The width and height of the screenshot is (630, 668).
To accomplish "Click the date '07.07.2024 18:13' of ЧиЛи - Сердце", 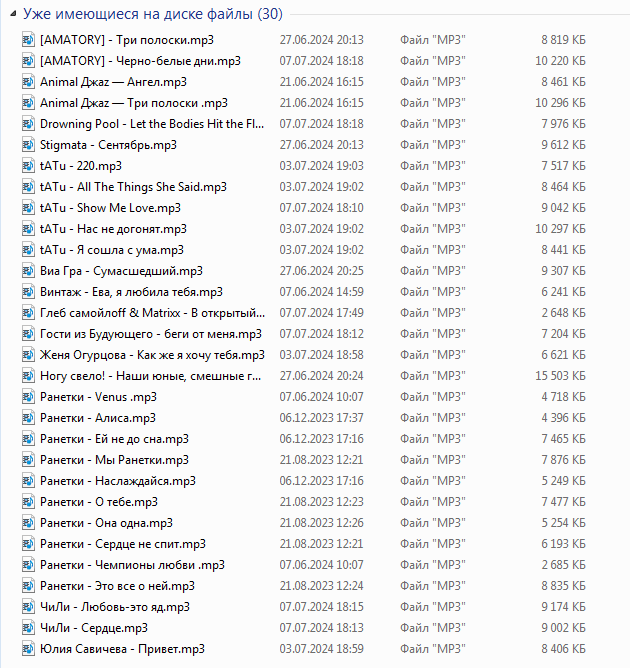I will [x=322, y=628].
